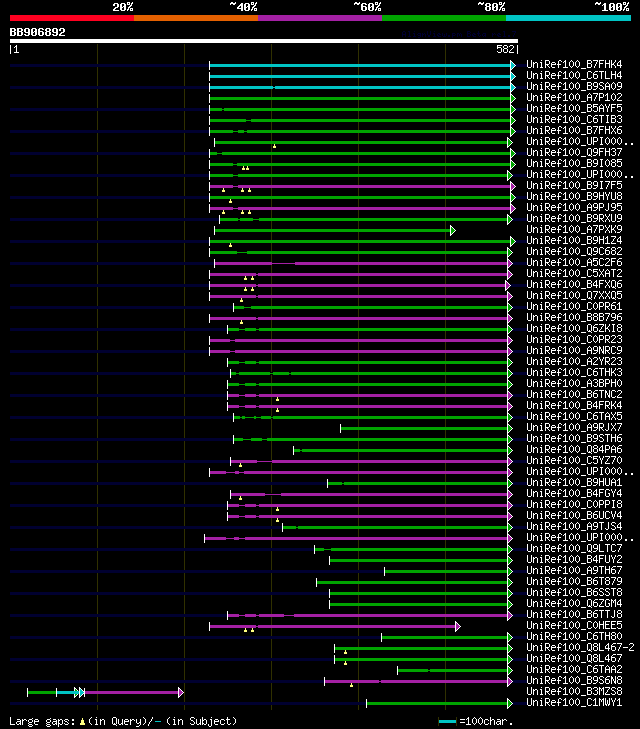
Task: Click UniRef100_C6TAA2 label
Action: 574,669
